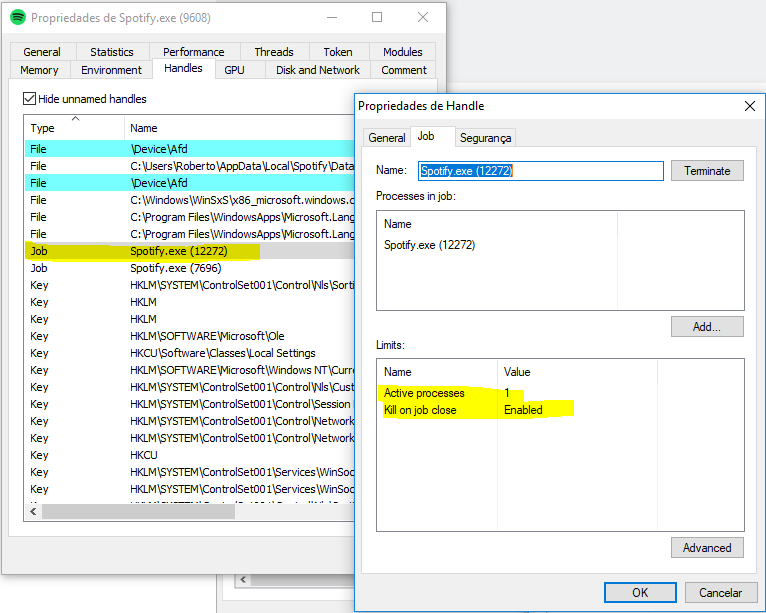Open the Token tab
766x613 pixels.
pyautogui.click(x=338, y=52)
